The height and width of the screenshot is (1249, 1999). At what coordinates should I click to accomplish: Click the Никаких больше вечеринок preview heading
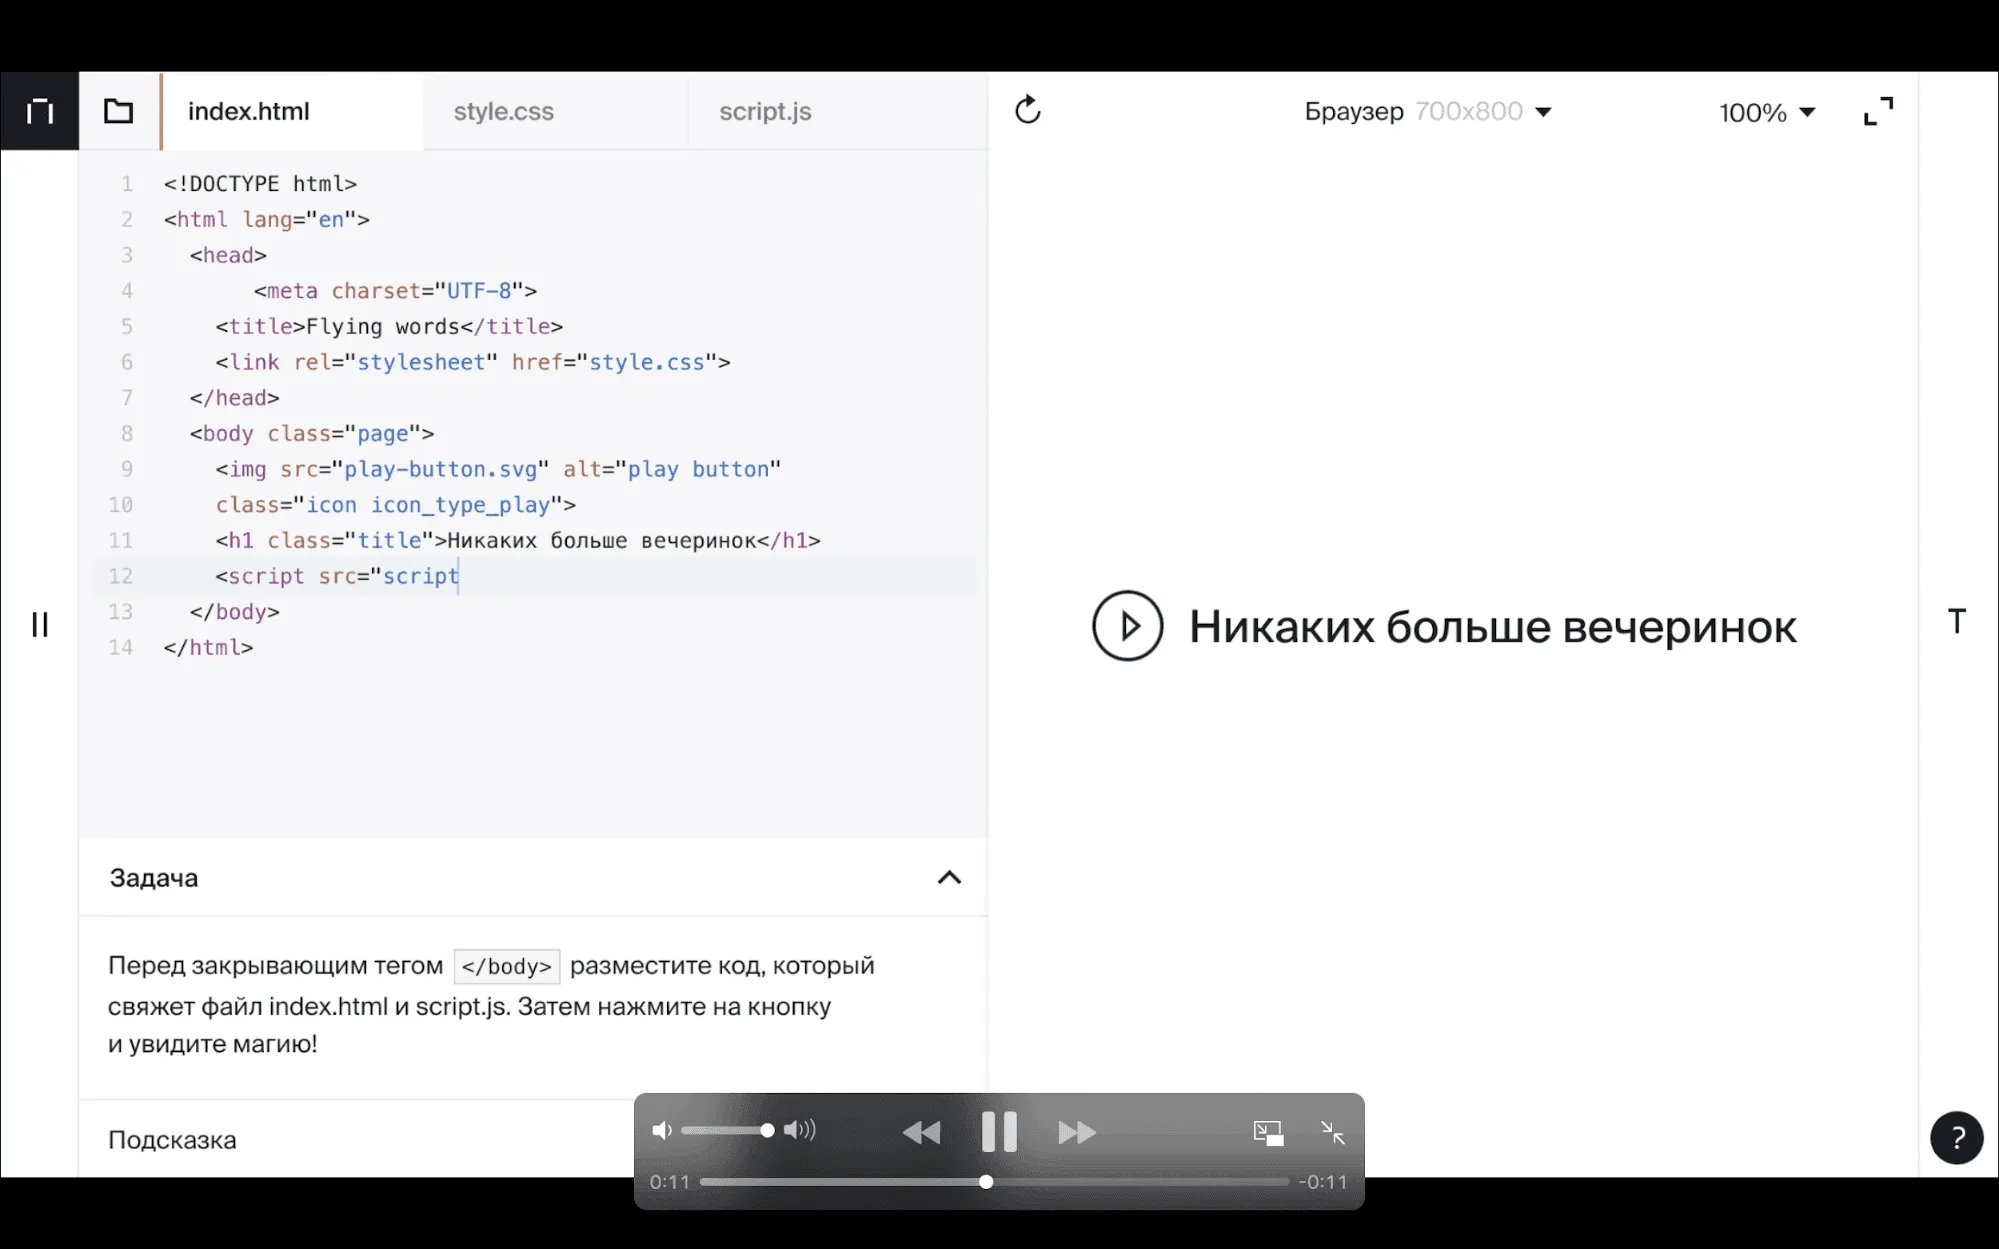1492,627
